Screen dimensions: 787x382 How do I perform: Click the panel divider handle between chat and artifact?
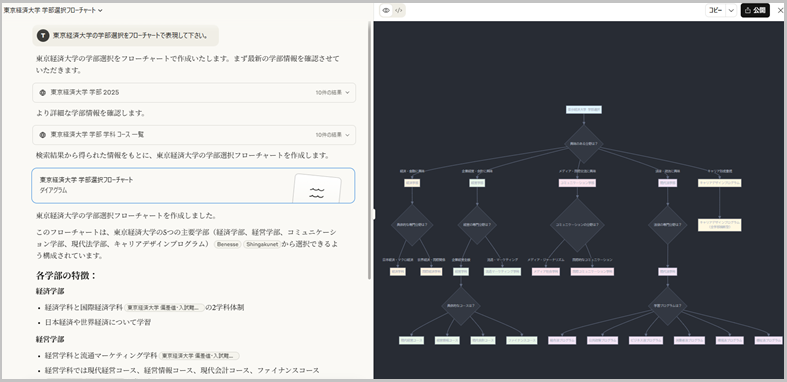coord(374,214)
